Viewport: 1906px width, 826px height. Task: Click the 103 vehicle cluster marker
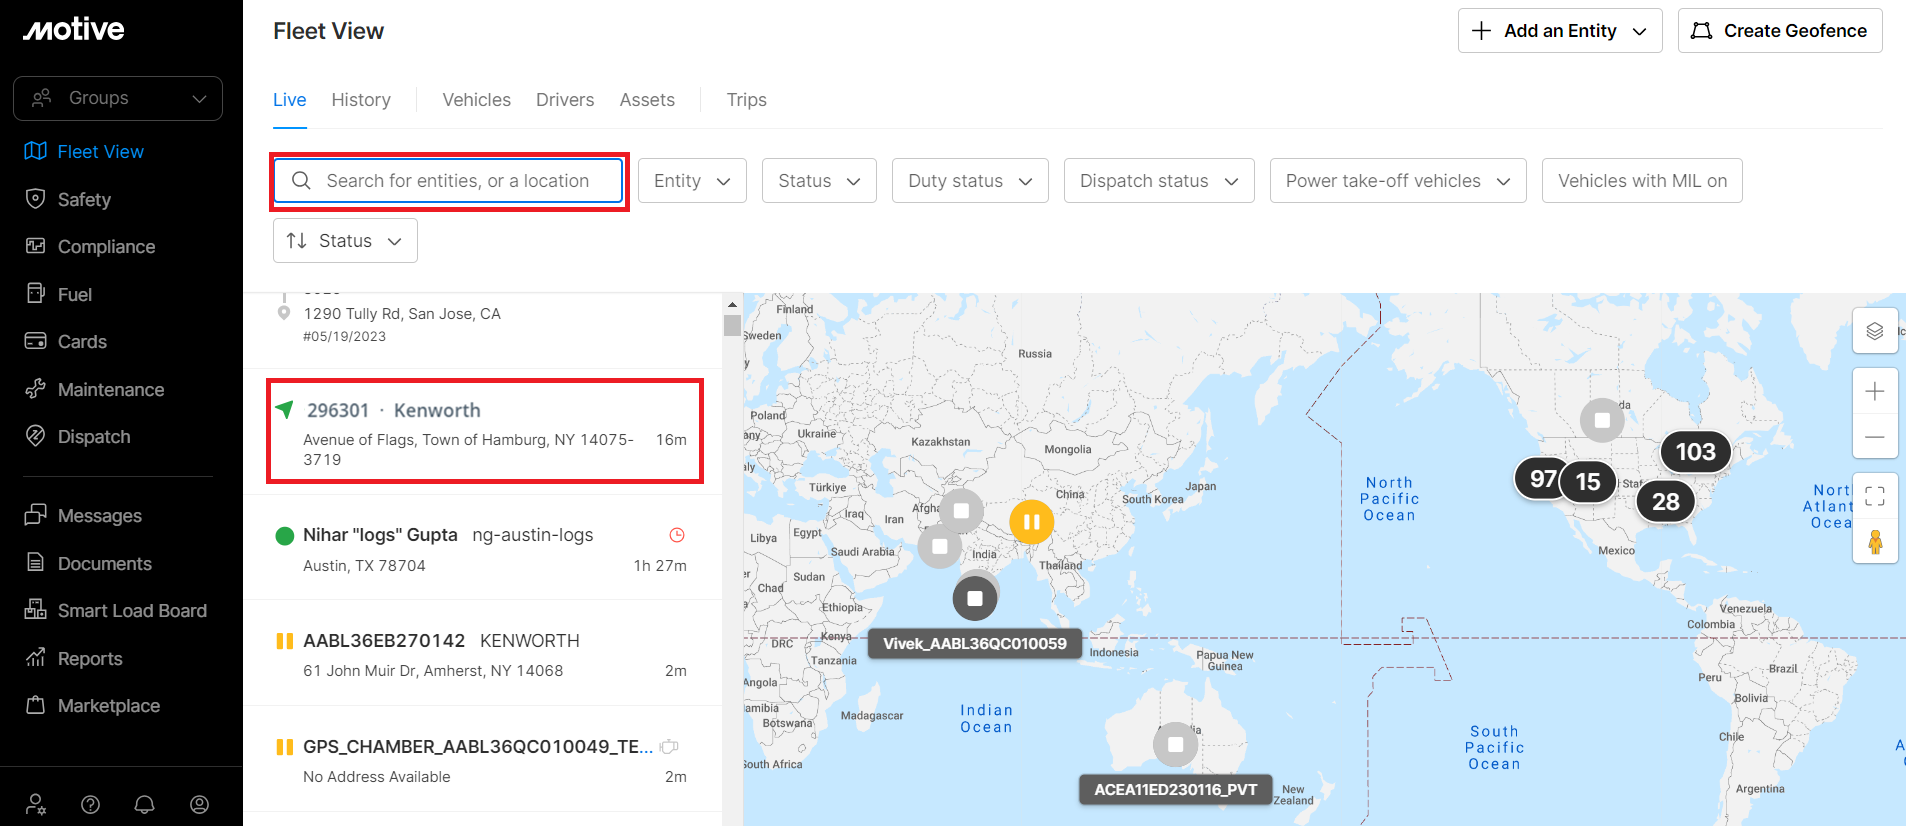click(1695, 452)
